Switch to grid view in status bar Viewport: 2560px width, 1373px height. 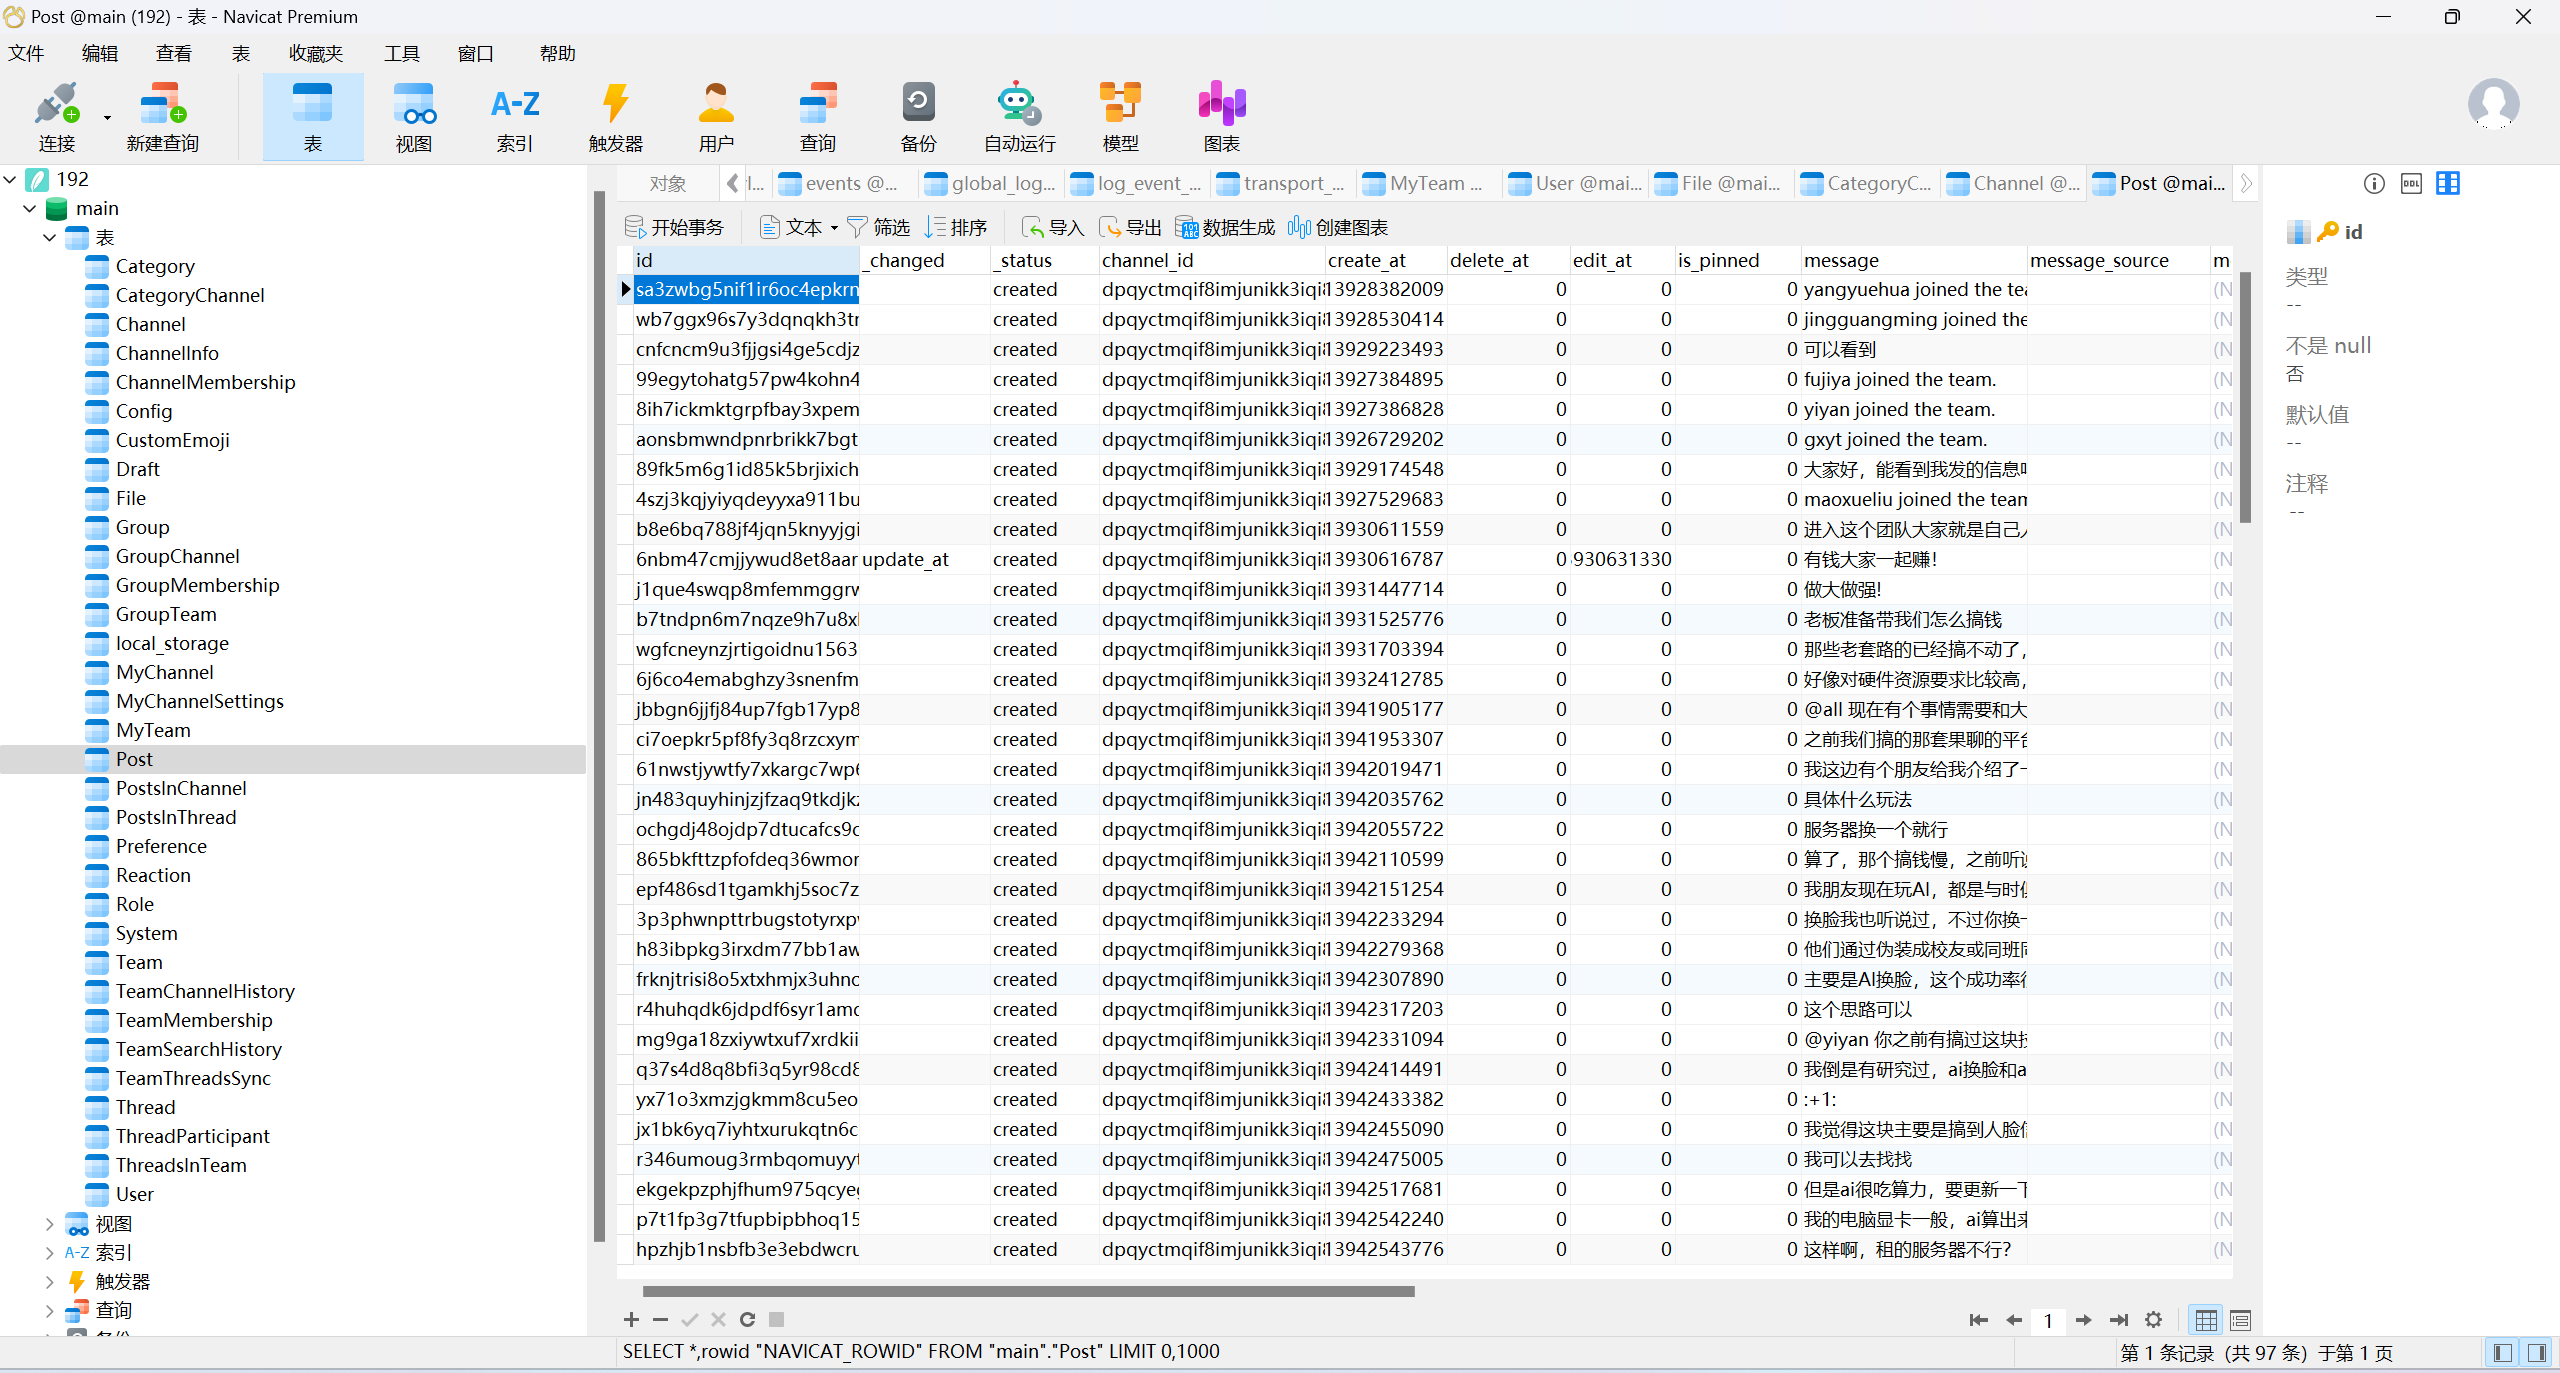click(x=2205, y=1320)
